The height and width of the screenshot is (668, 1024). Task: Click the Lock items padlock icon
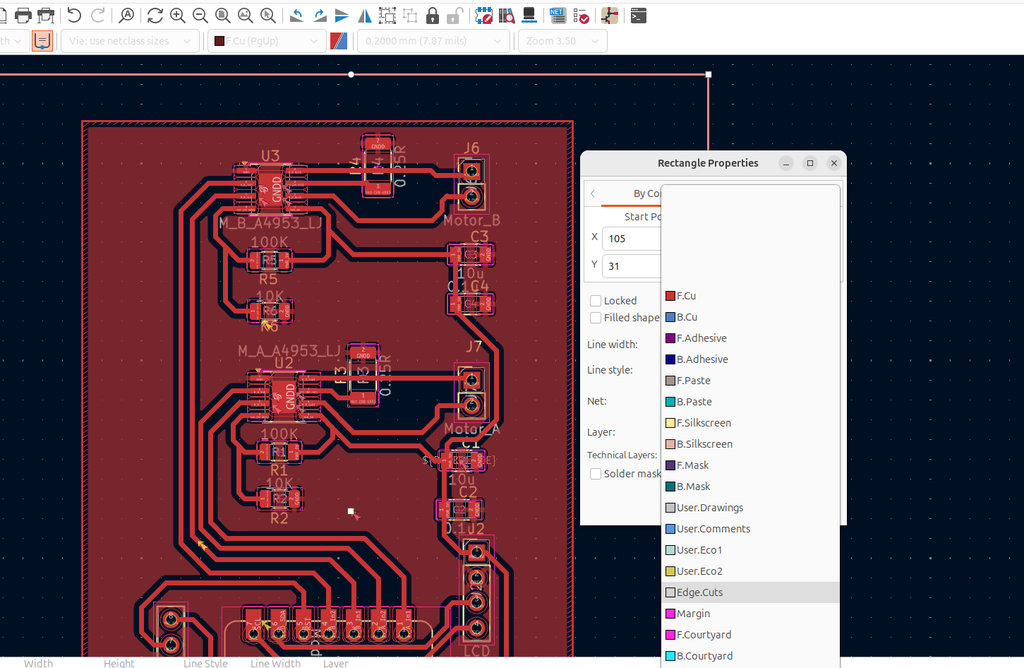tap(432, 15)
